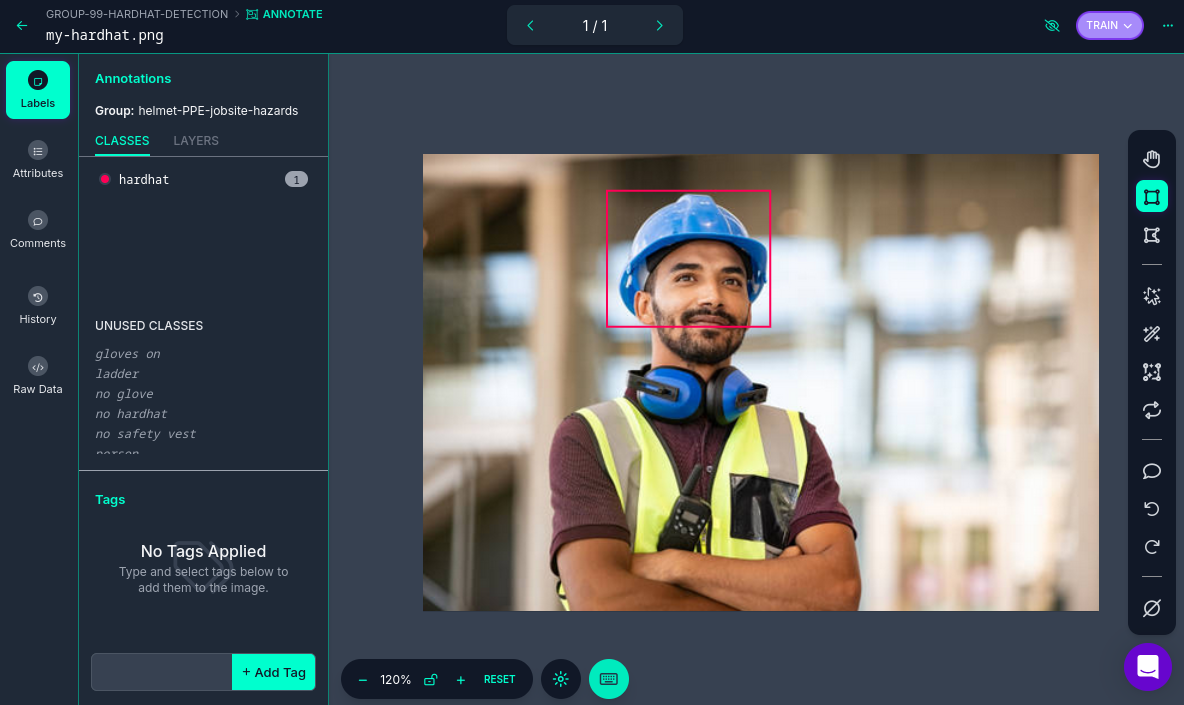Image resolution: width=1184 pixels, height=705 pixels.
Task: Toggle annotation visibility eye icon
Action: (1052, 26)
